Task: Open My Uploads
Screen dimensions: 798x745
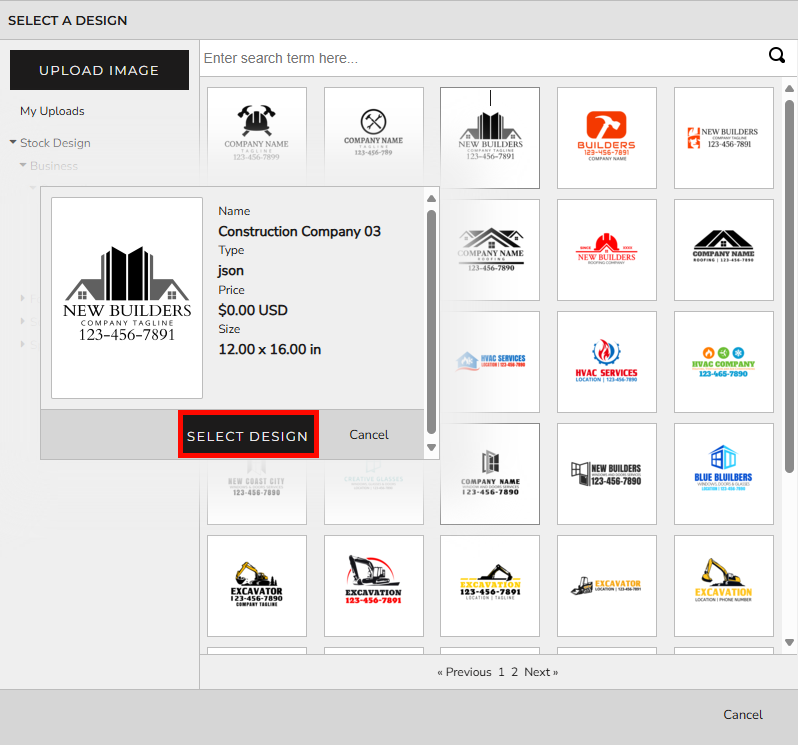Action: pos(52,111)
